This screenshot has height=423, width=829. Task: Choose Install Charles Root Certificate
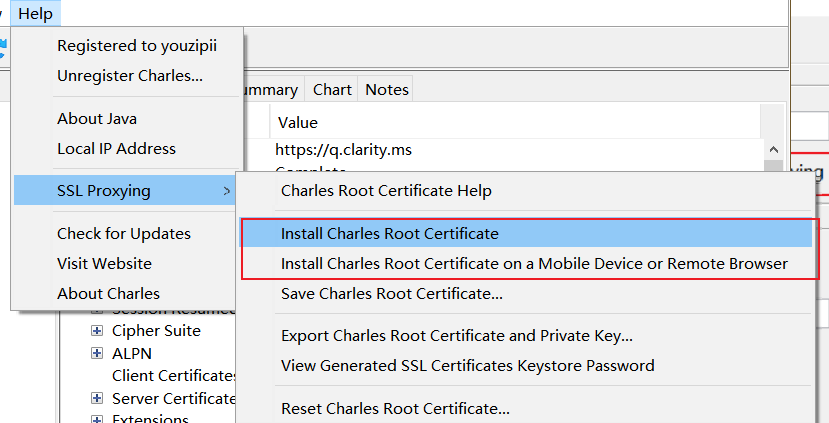[526, 234]
